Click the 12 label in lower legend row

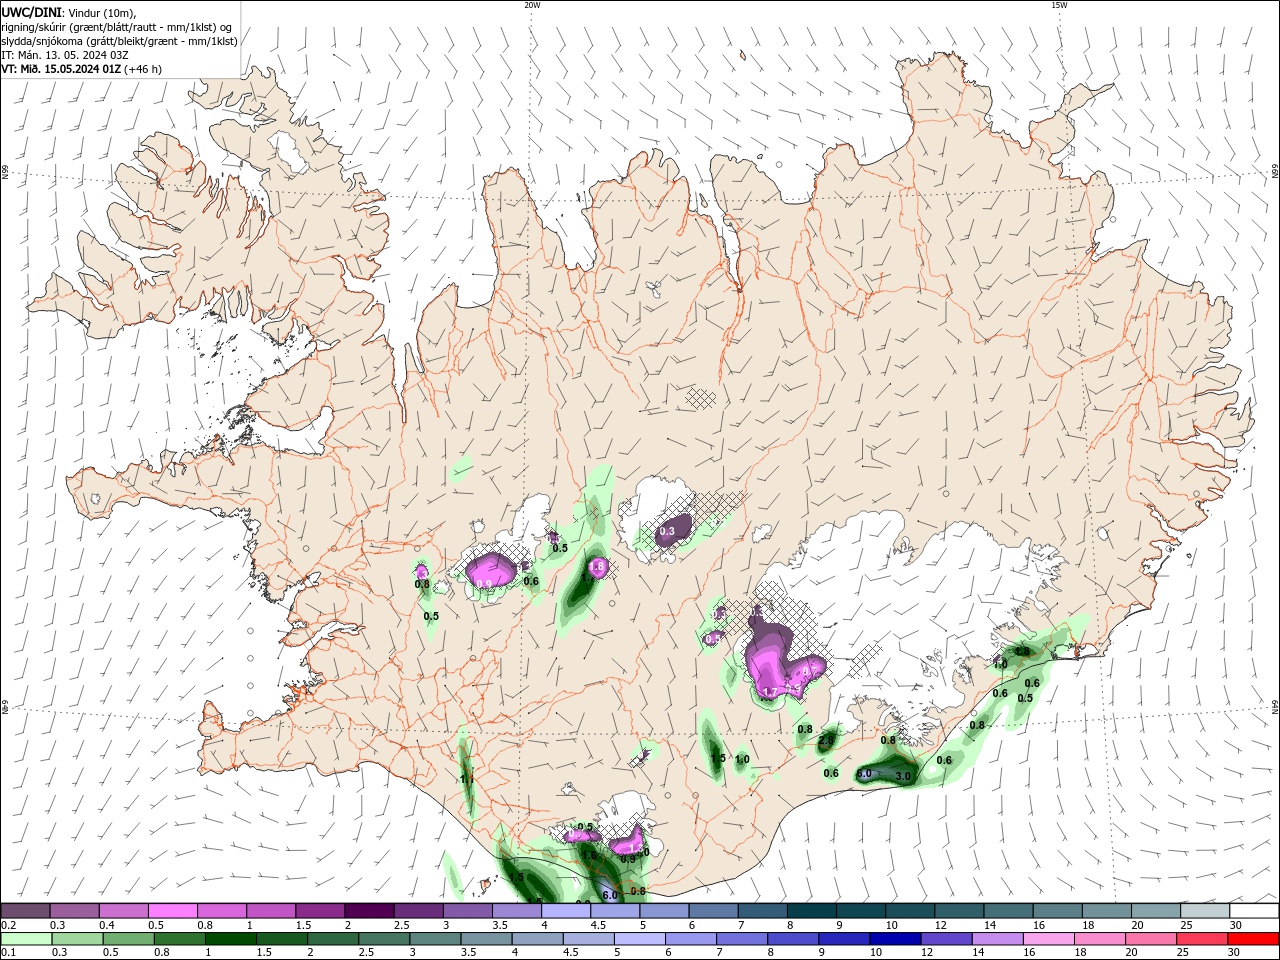[x=927, y=953]
